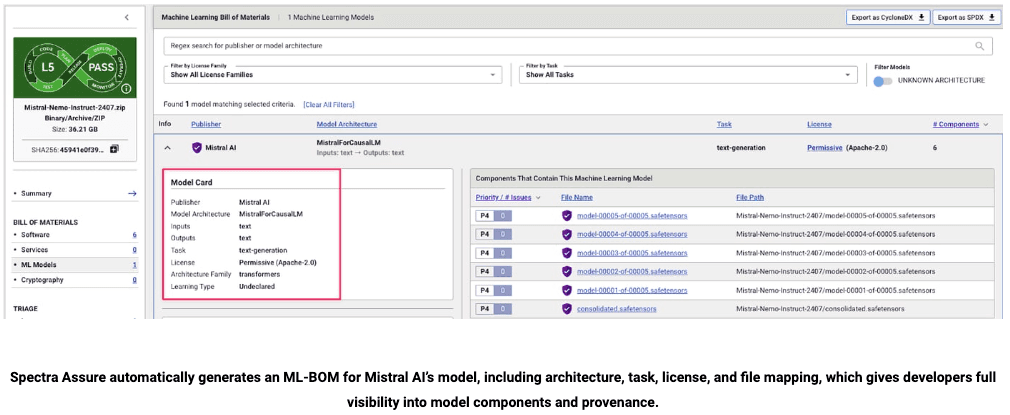Click the Software count link 6
This screenshot has height=415, width=1010.
click(134, 235)
